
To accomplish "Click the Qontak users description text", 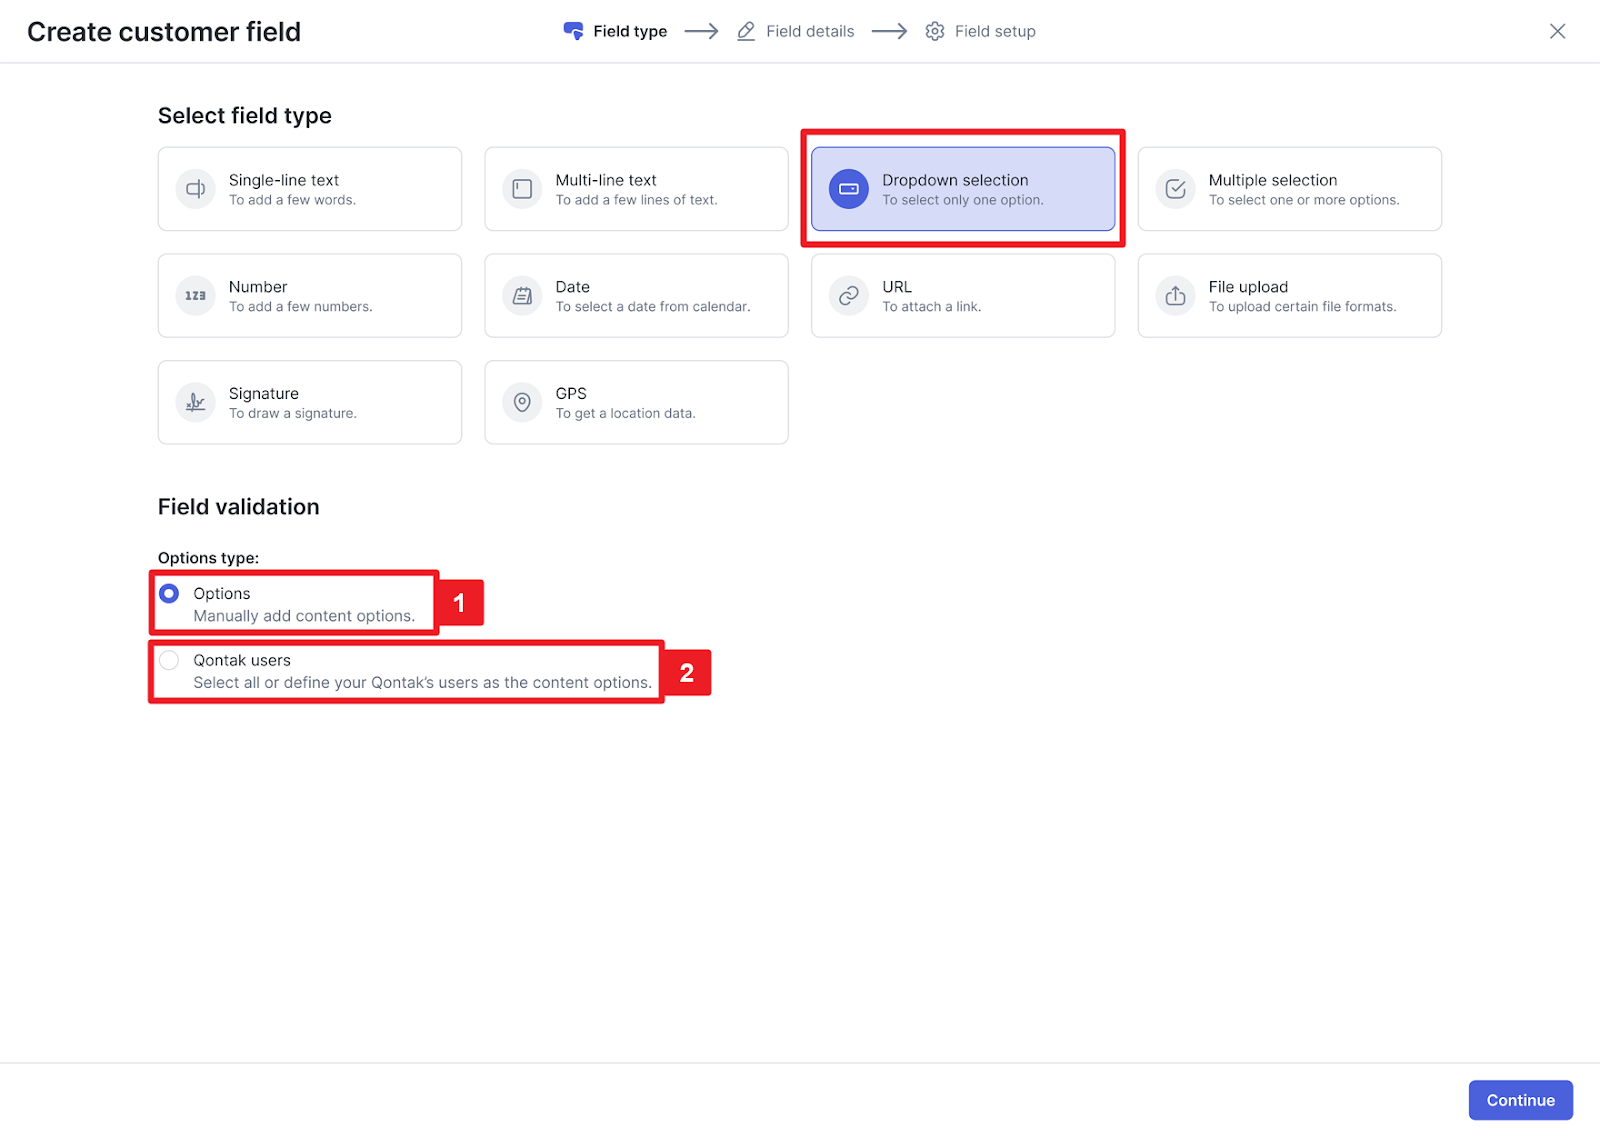I will 422,683.
